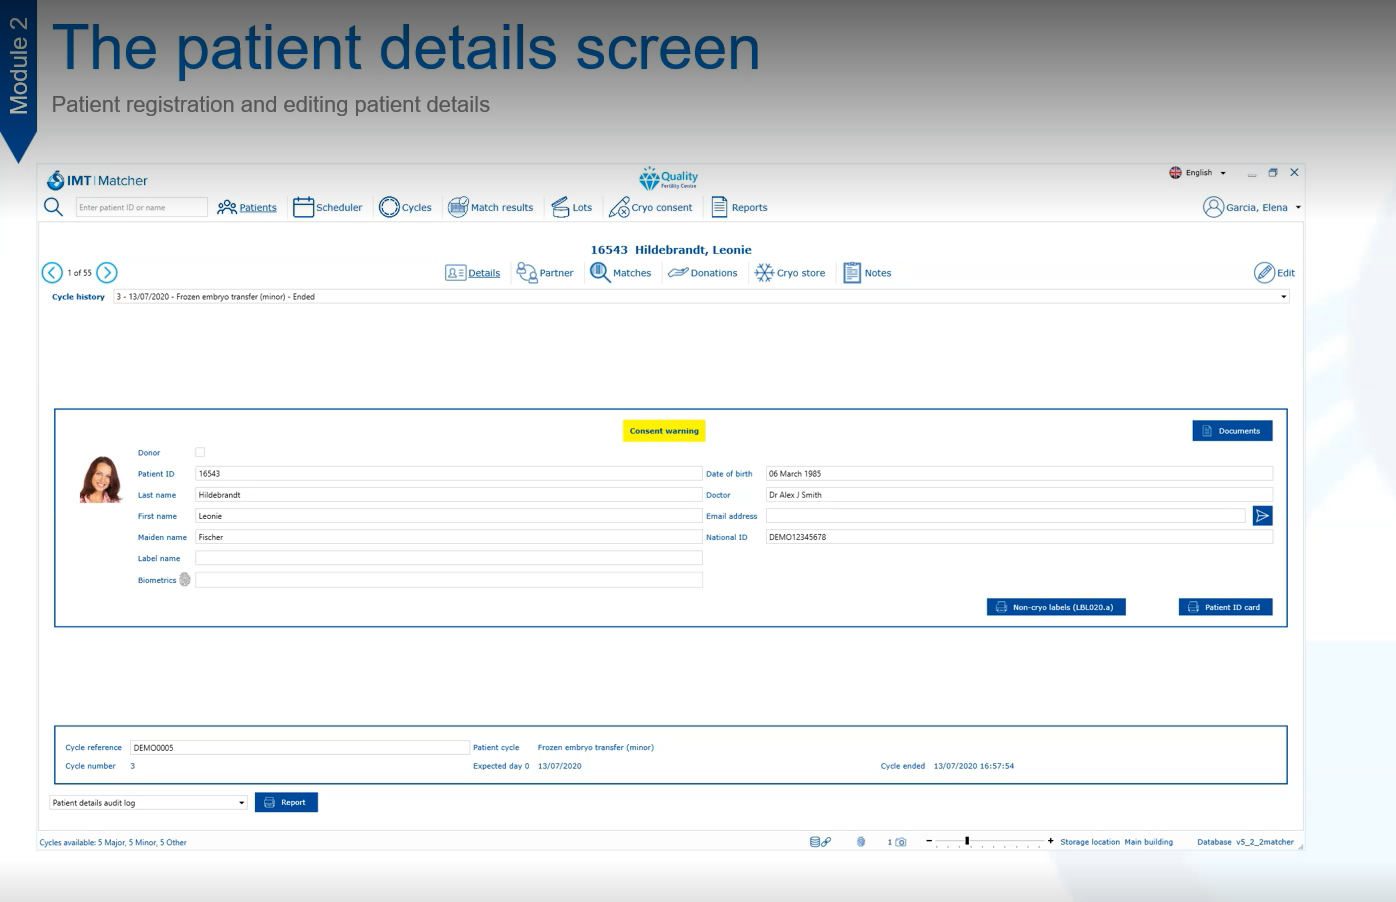Click the Documents button

coord(1232,431)
